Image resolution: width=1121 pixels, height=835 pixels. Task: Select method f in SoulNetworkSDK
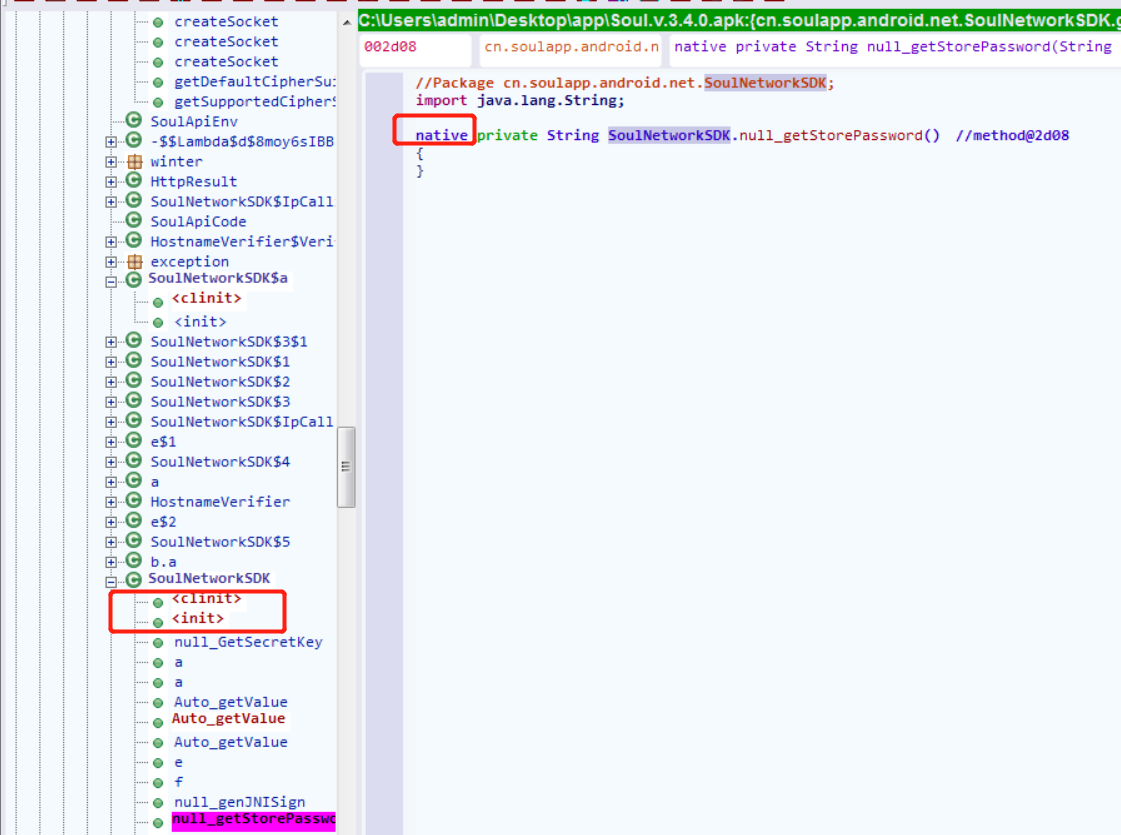click(x=179, y=782)
